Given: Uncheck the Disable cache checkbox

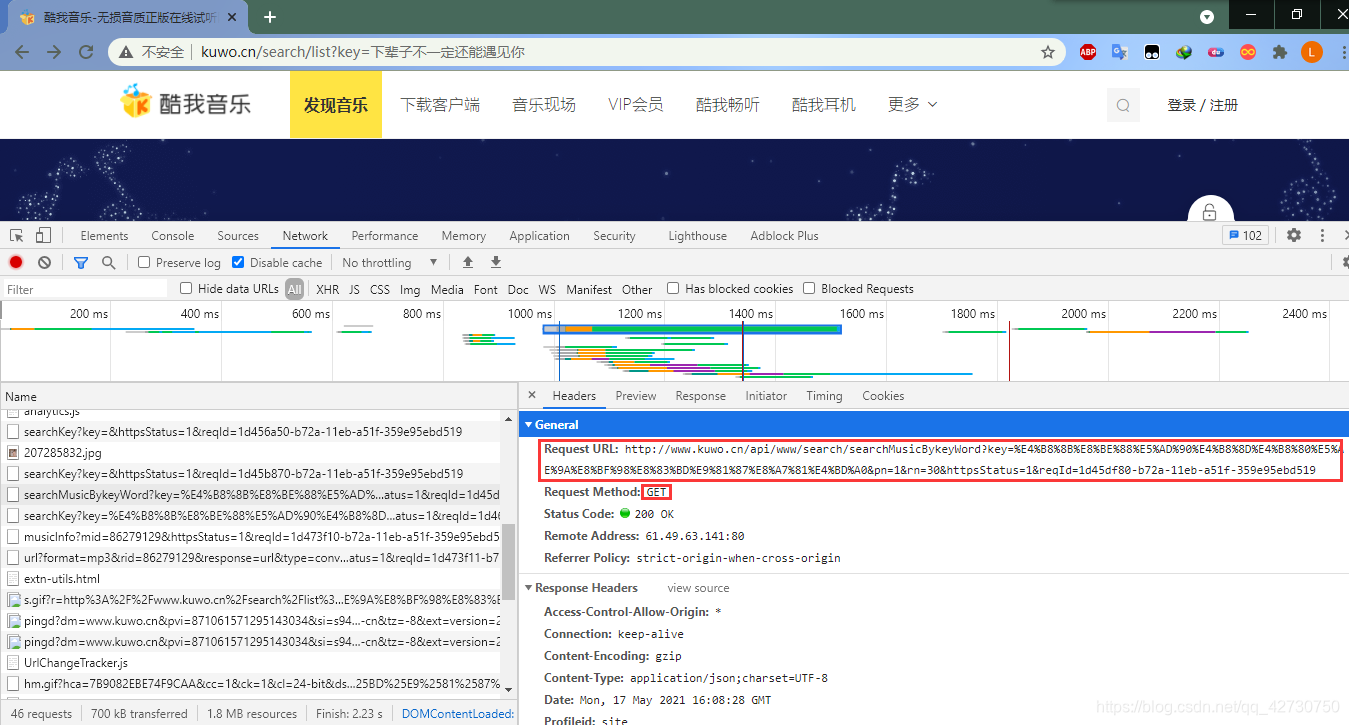Looking at the screenshot, I should point(238,262).
